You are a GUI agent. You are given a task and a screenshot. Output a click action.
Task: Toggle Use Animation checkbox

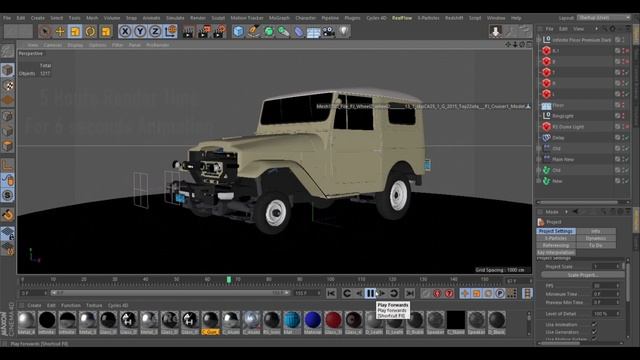click(594, 324)
